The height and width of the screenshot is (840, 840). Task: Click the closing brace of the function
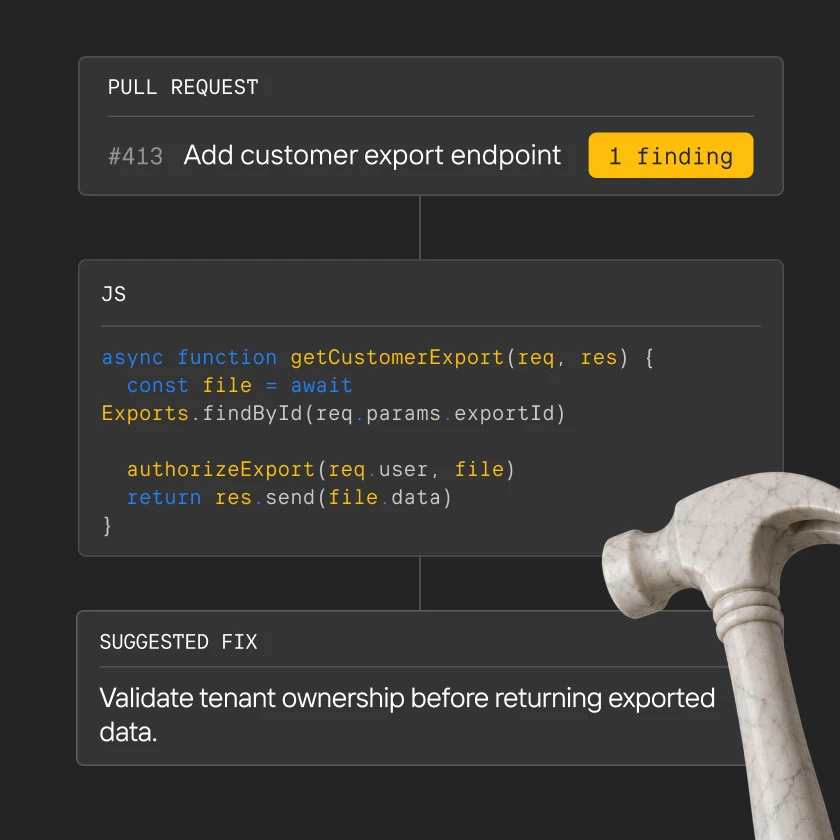click(107, 526)
